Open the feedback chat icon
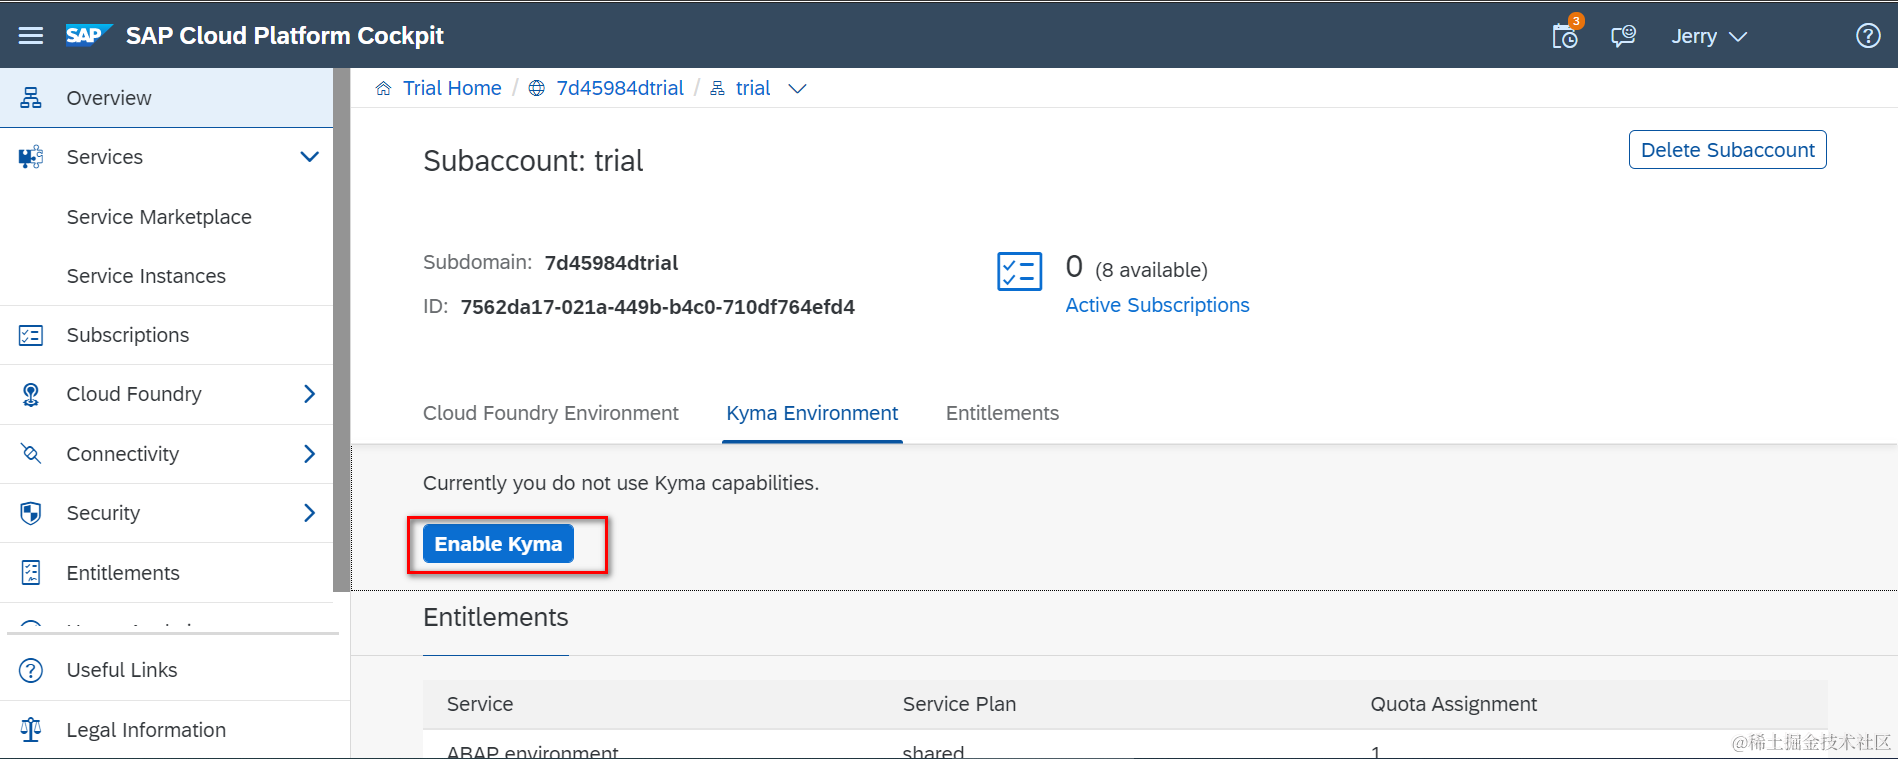This screenshot has height=759, width=1898. click(x=1623, y=36)
